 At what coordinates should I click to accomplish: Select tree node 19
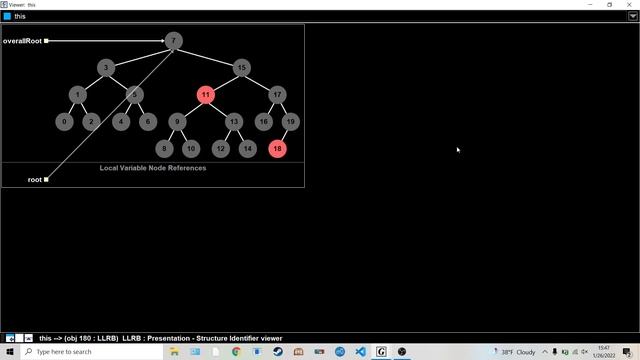(291, 122)
